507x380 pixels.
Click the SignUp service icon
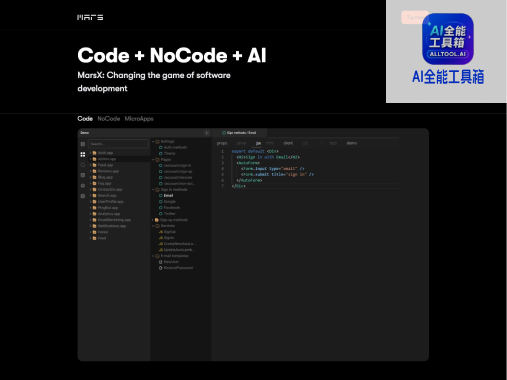click(161, 232)
